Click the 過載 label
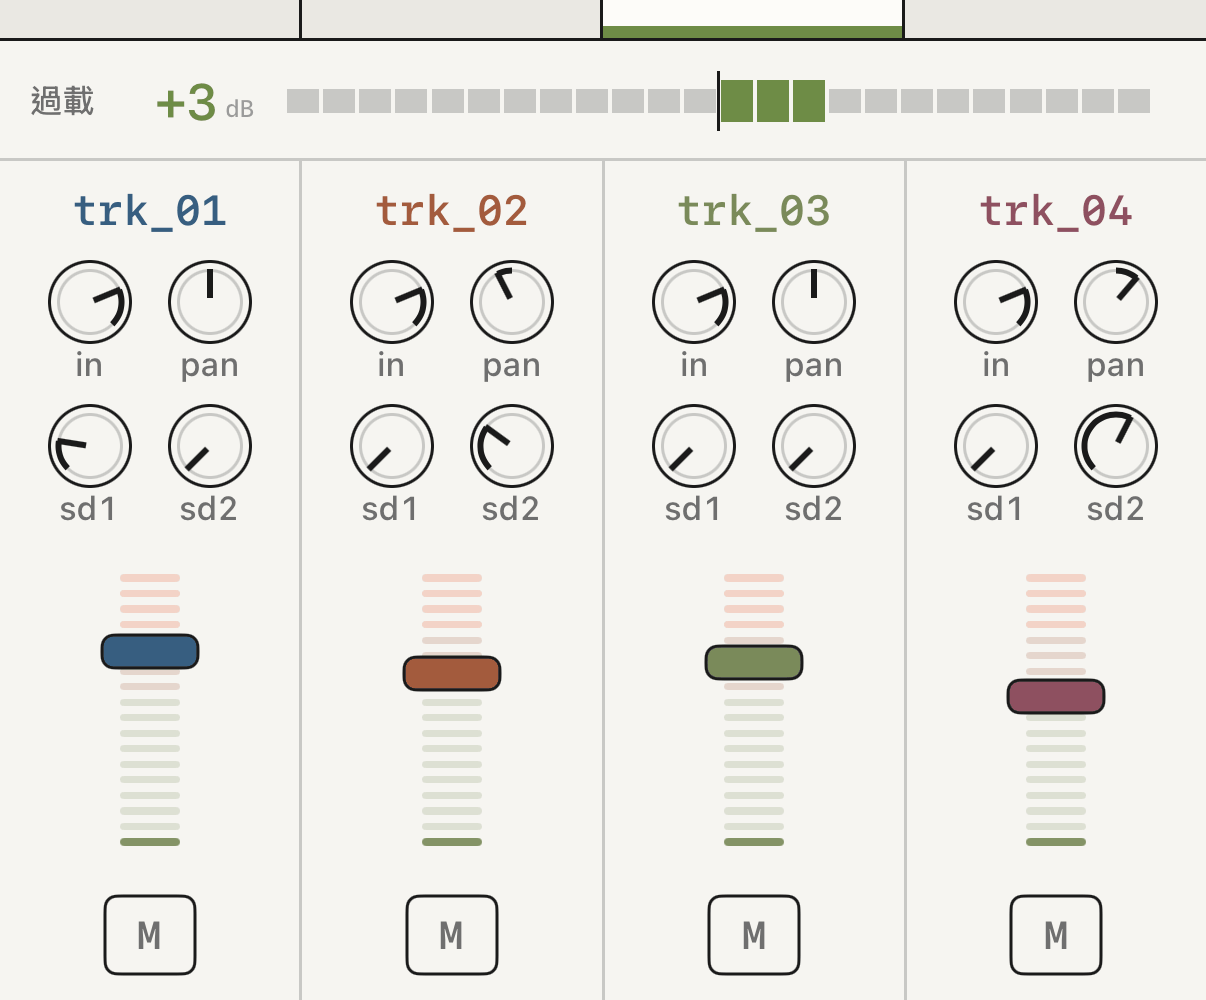Viewport: 1206px width, 1000px height. [x=62, y=101]
